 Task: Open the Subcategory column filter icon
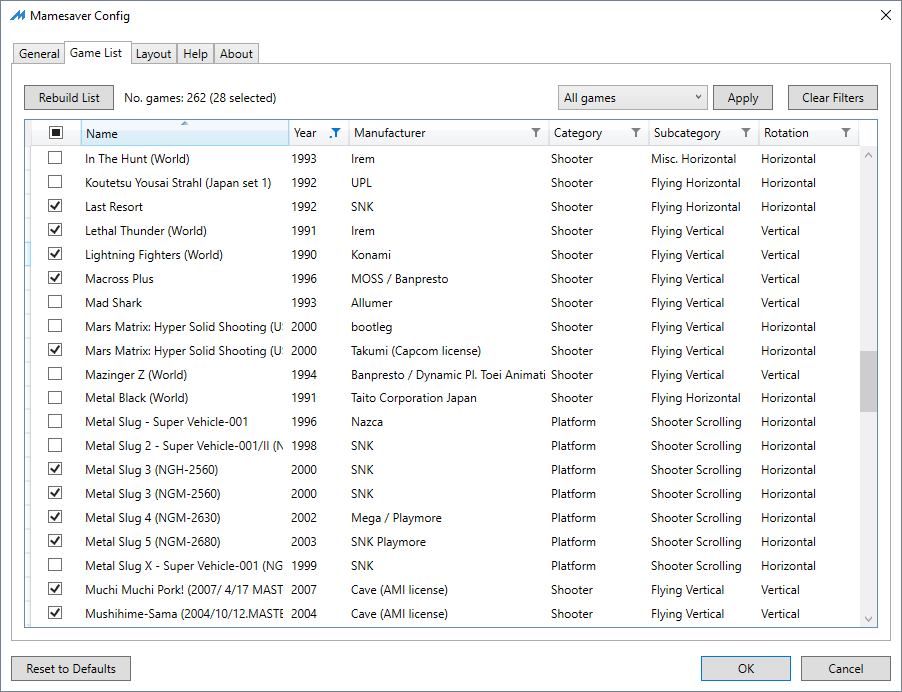click(x=746, y=133)
